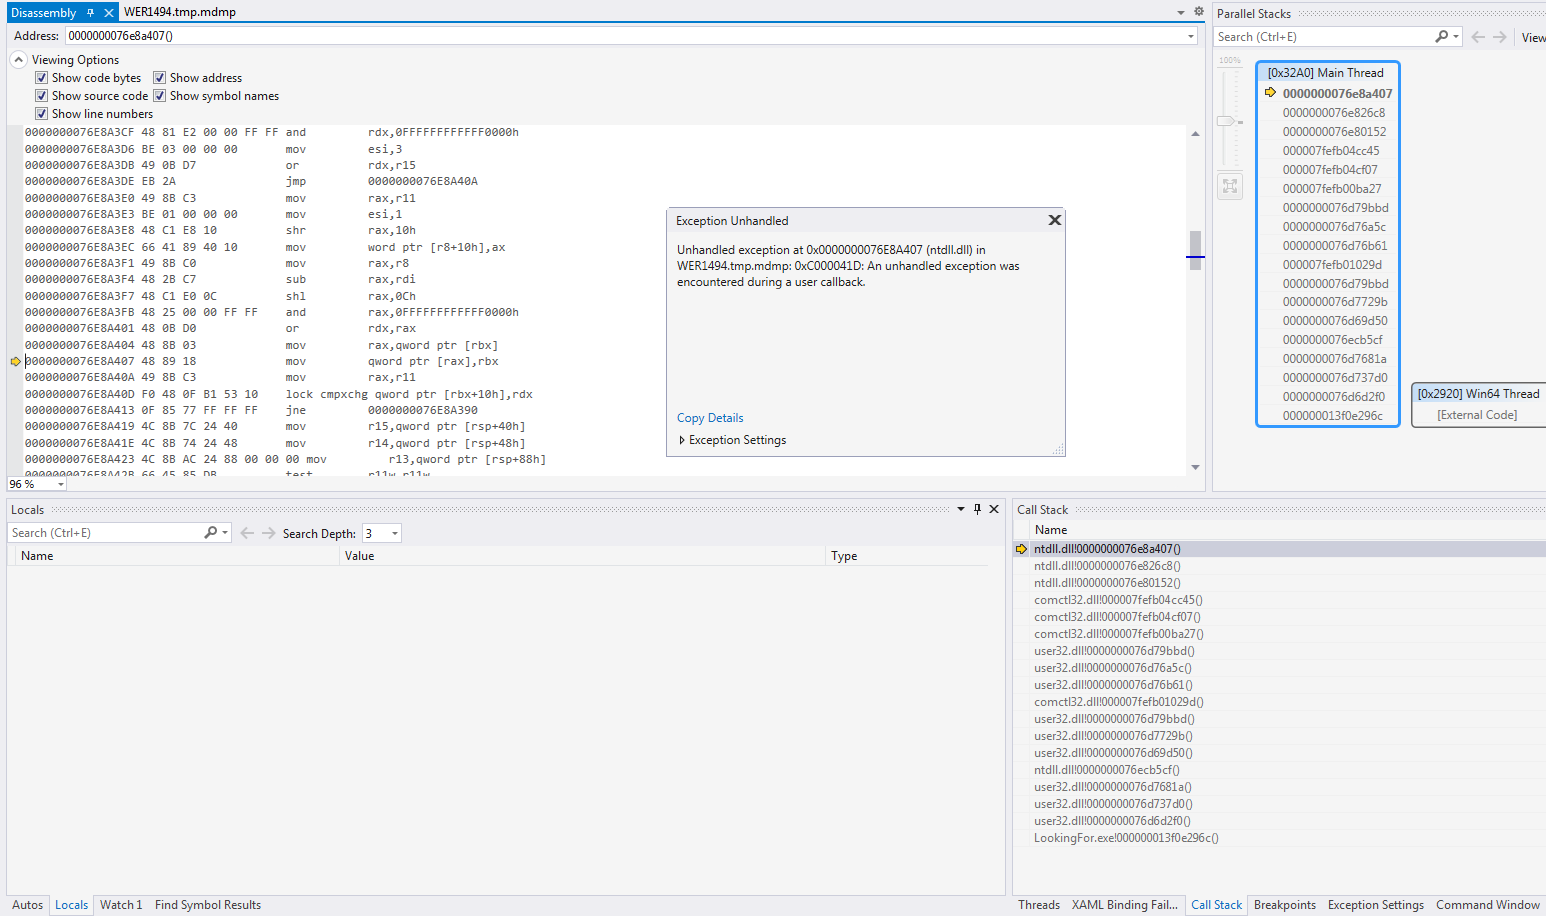Screen dimensions: 1546x916
Task: Click the Parallel Stacks zoom slider thumb
Action: (1226, 121)
